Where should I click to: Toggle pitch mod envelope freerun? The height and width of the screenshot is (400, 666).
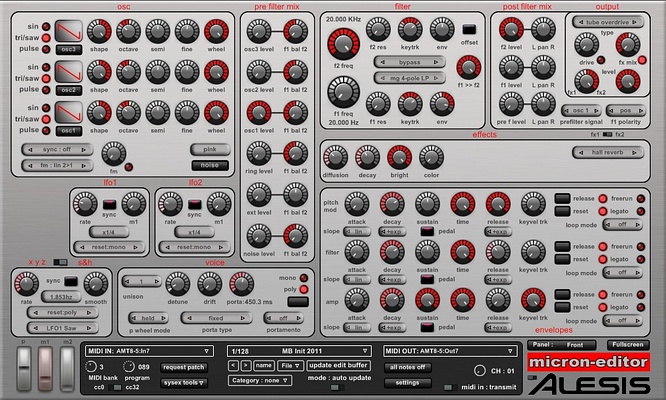click(x=641, y=198)
